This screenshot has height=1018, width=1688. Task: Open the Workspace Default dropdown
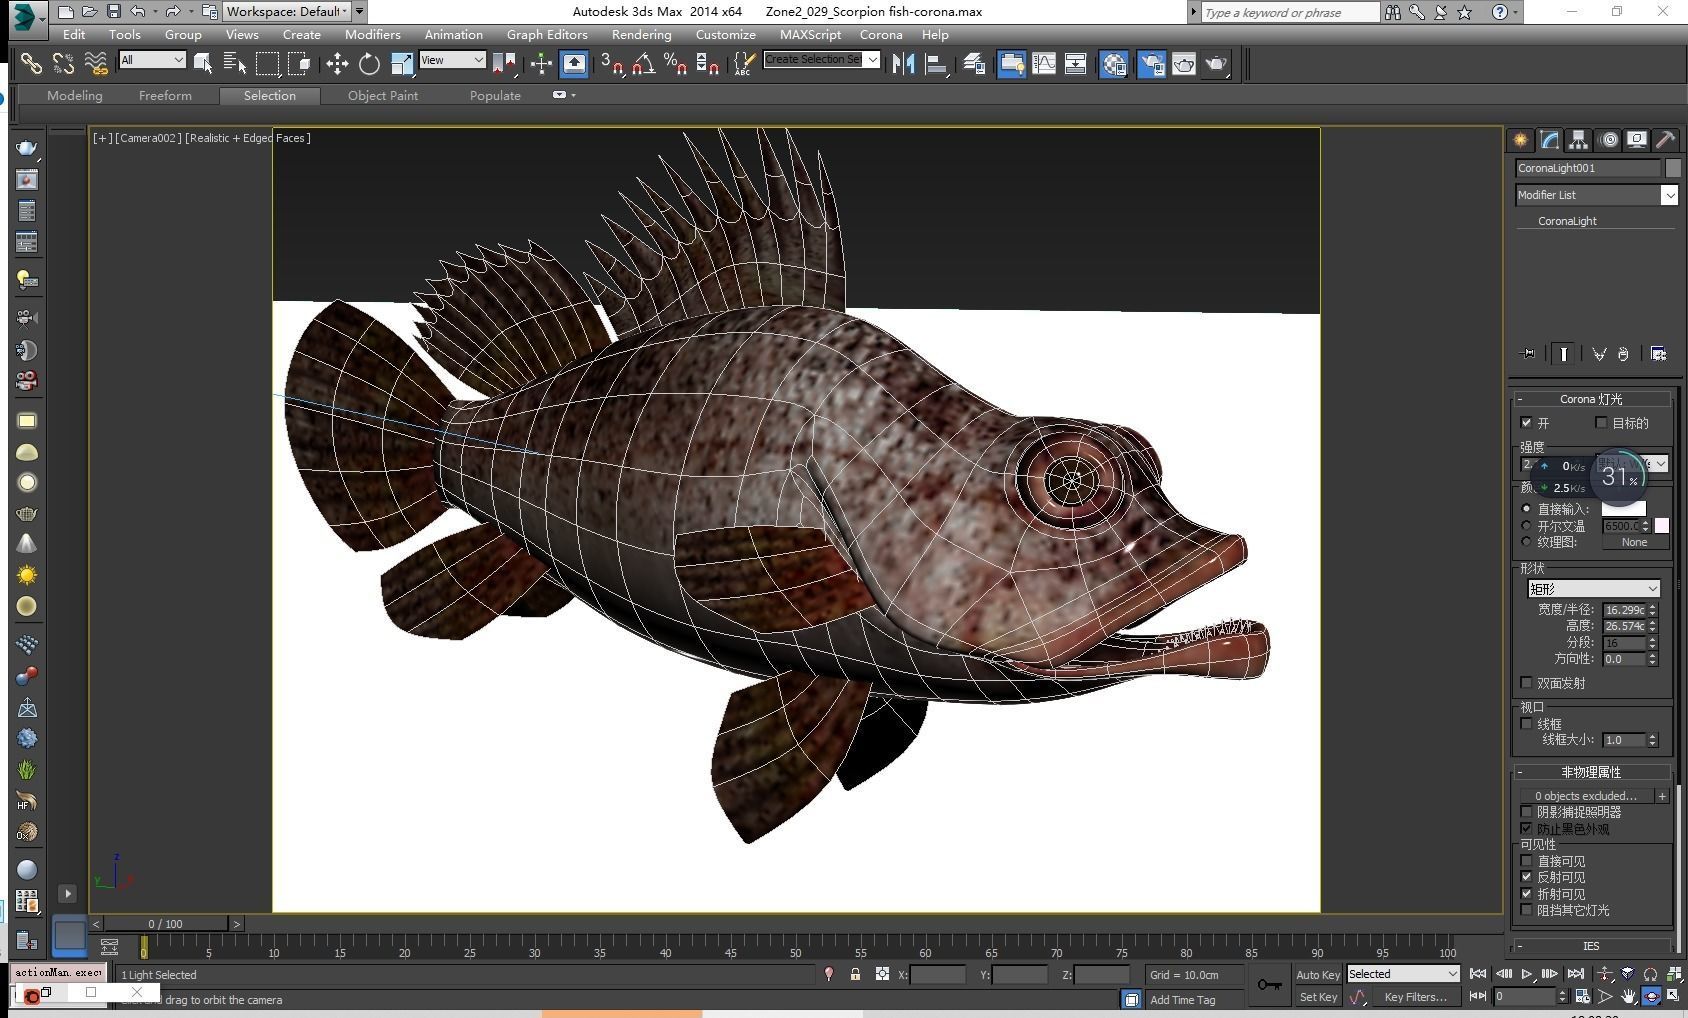[286, 12]
